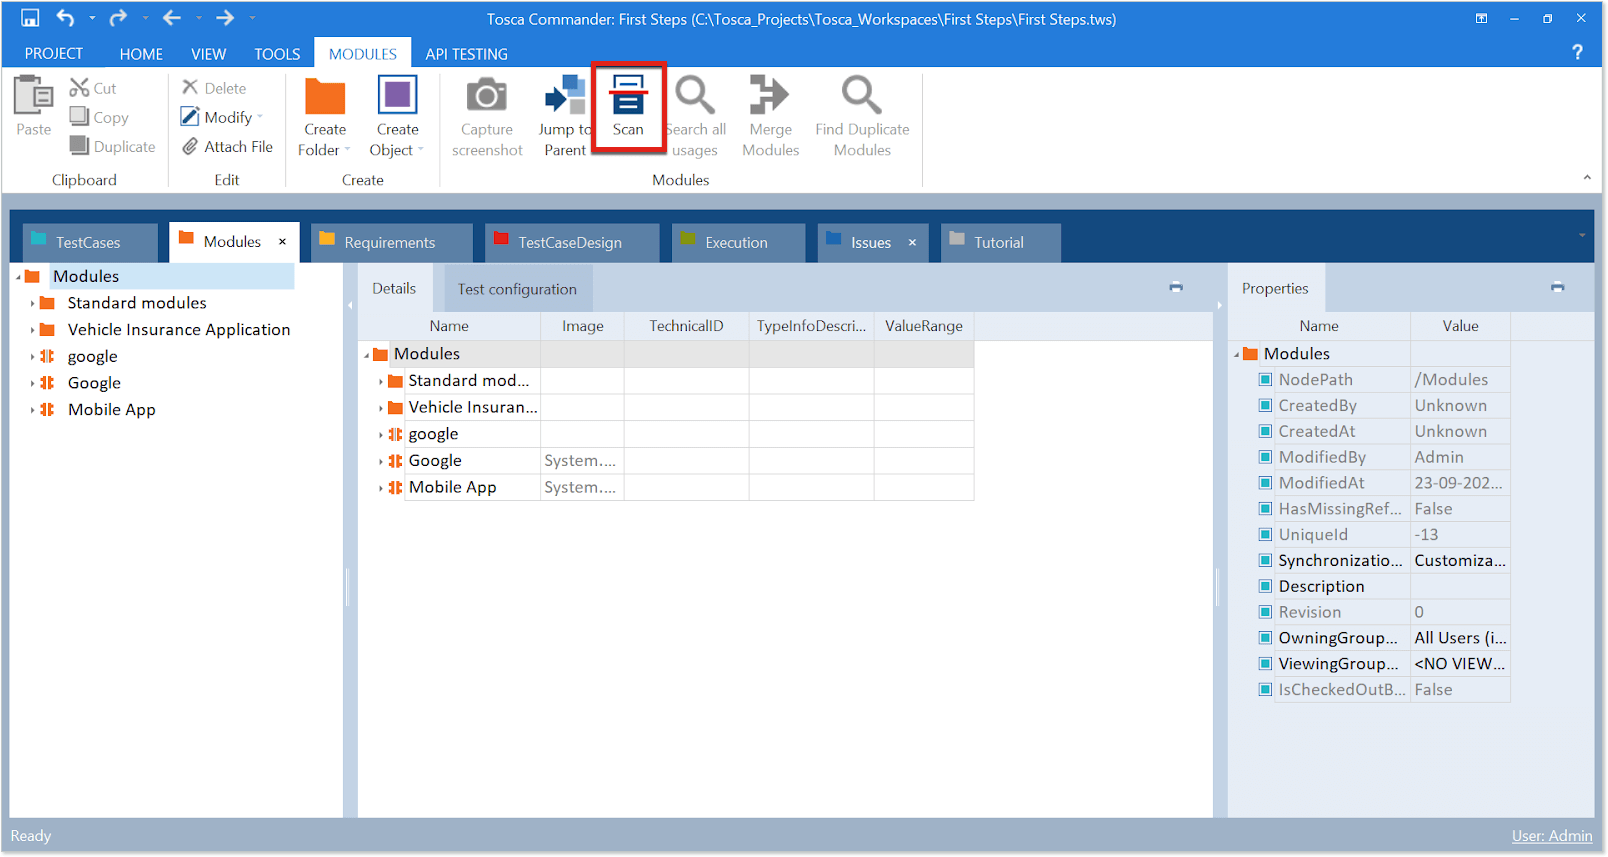The height and width of the screenshot is (857, 1608).
Task: Click Find Duplicate Modules icon
Action: coord(861,97)
